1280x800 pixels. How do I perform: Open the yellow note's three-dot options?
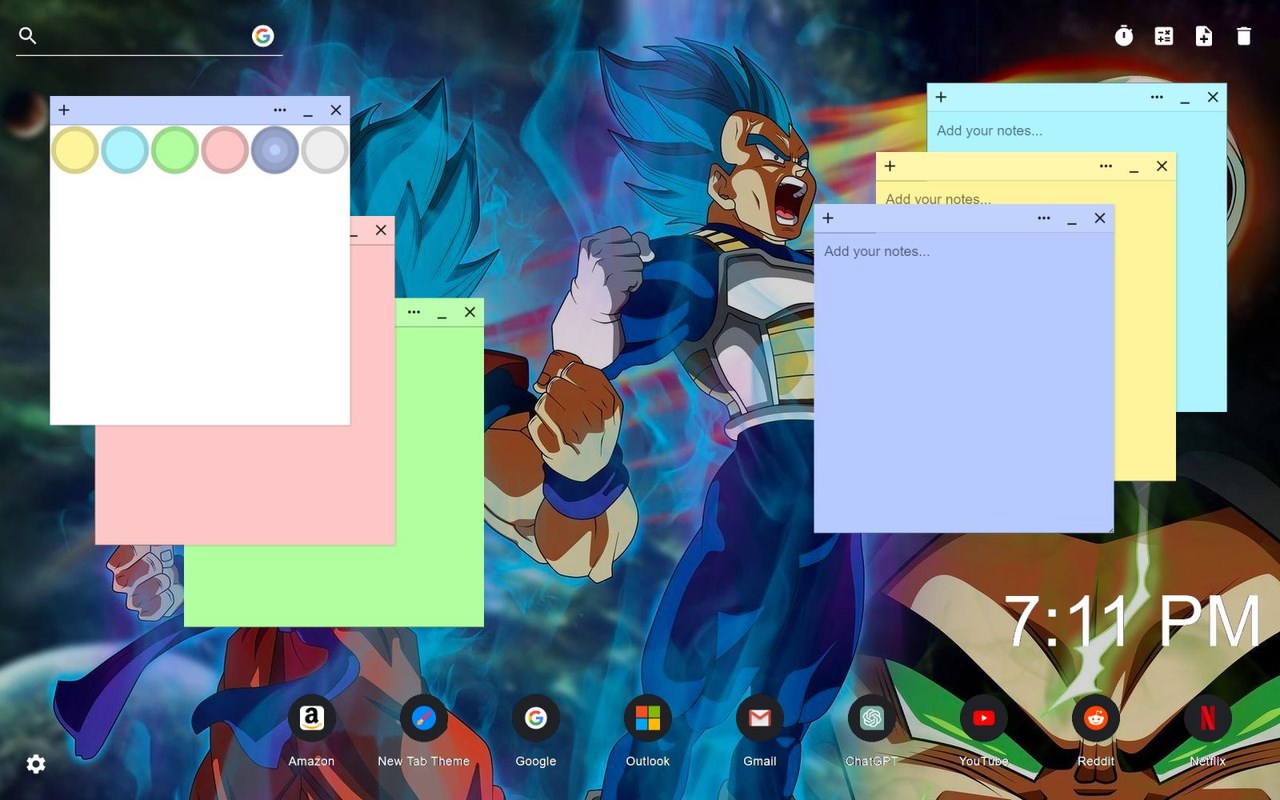[1106, 166]
